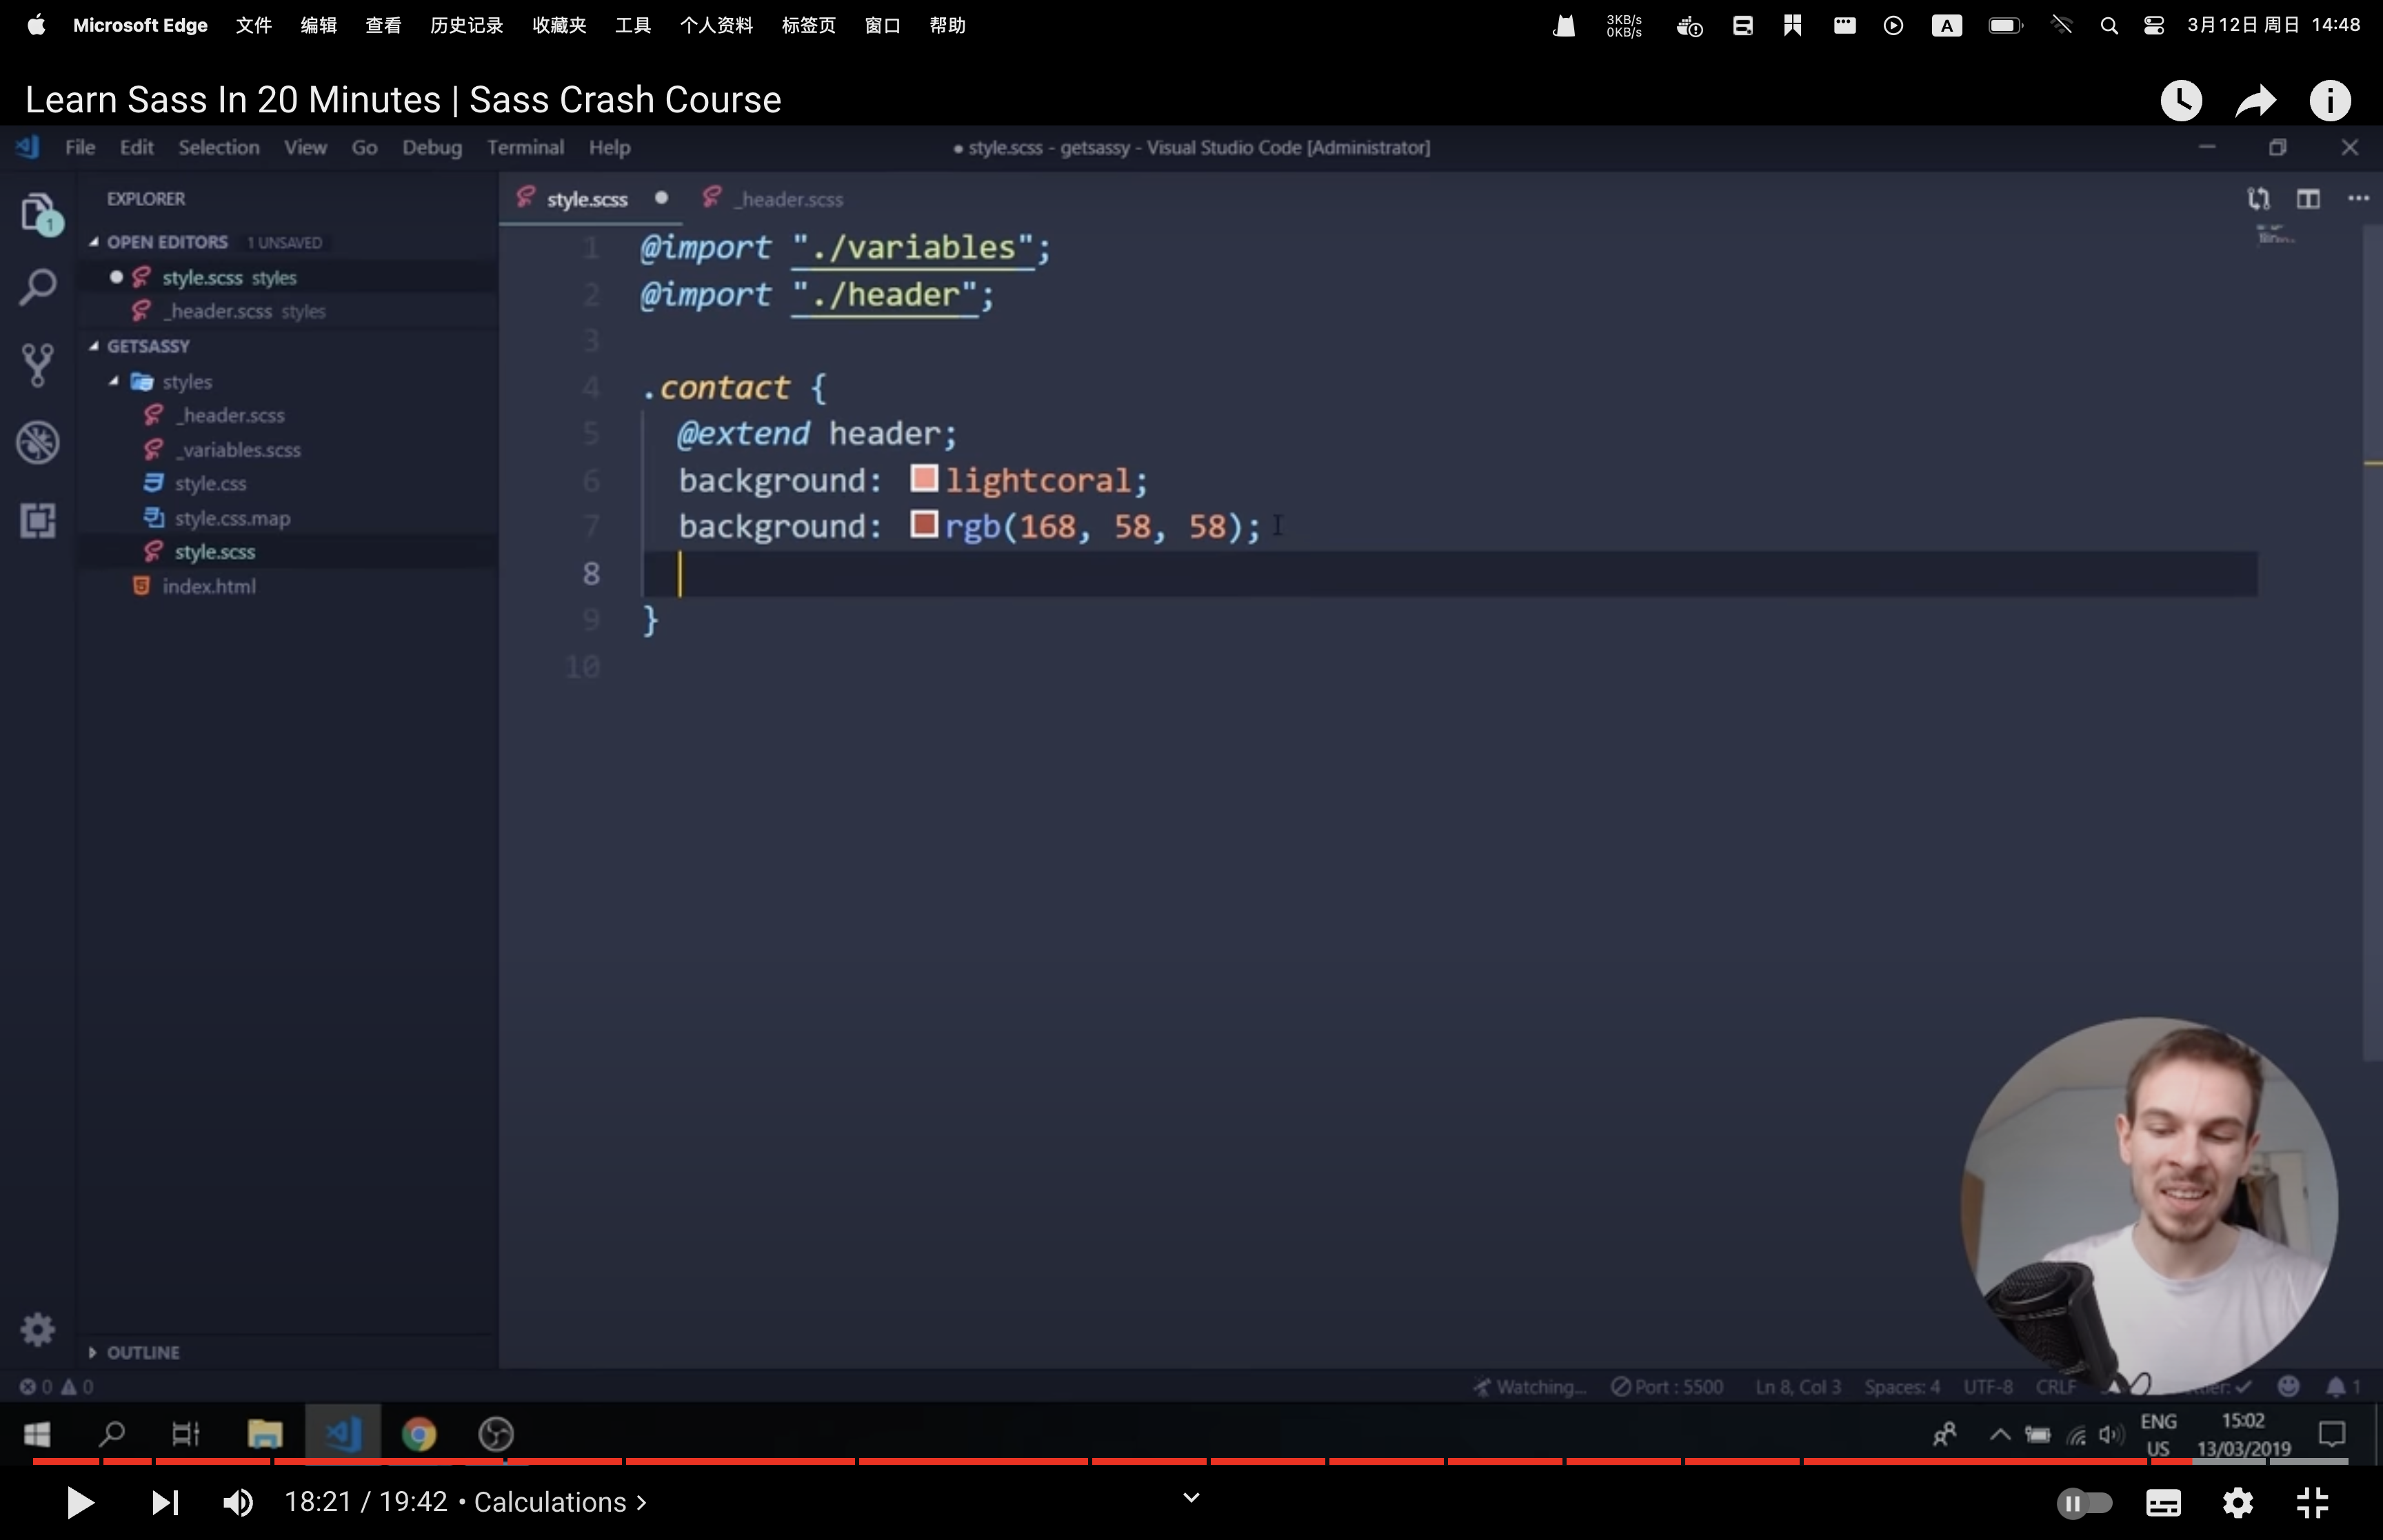Screen dimensions: 2383x1540
Task: Click the rgb(168, 58, 58) color swatch
Action: pyautogui.click(x=924, y=524)
